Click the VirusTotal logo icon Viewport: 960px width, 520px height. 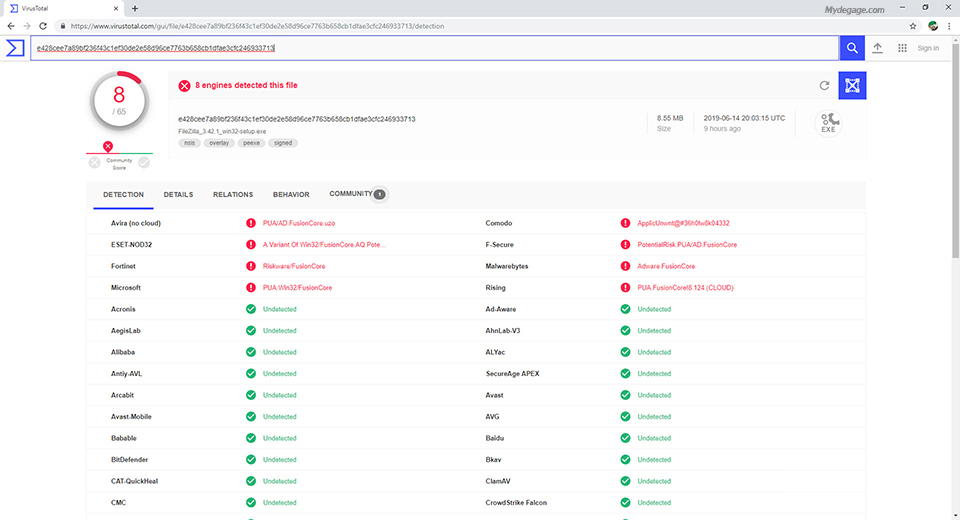tap(15, 48)
